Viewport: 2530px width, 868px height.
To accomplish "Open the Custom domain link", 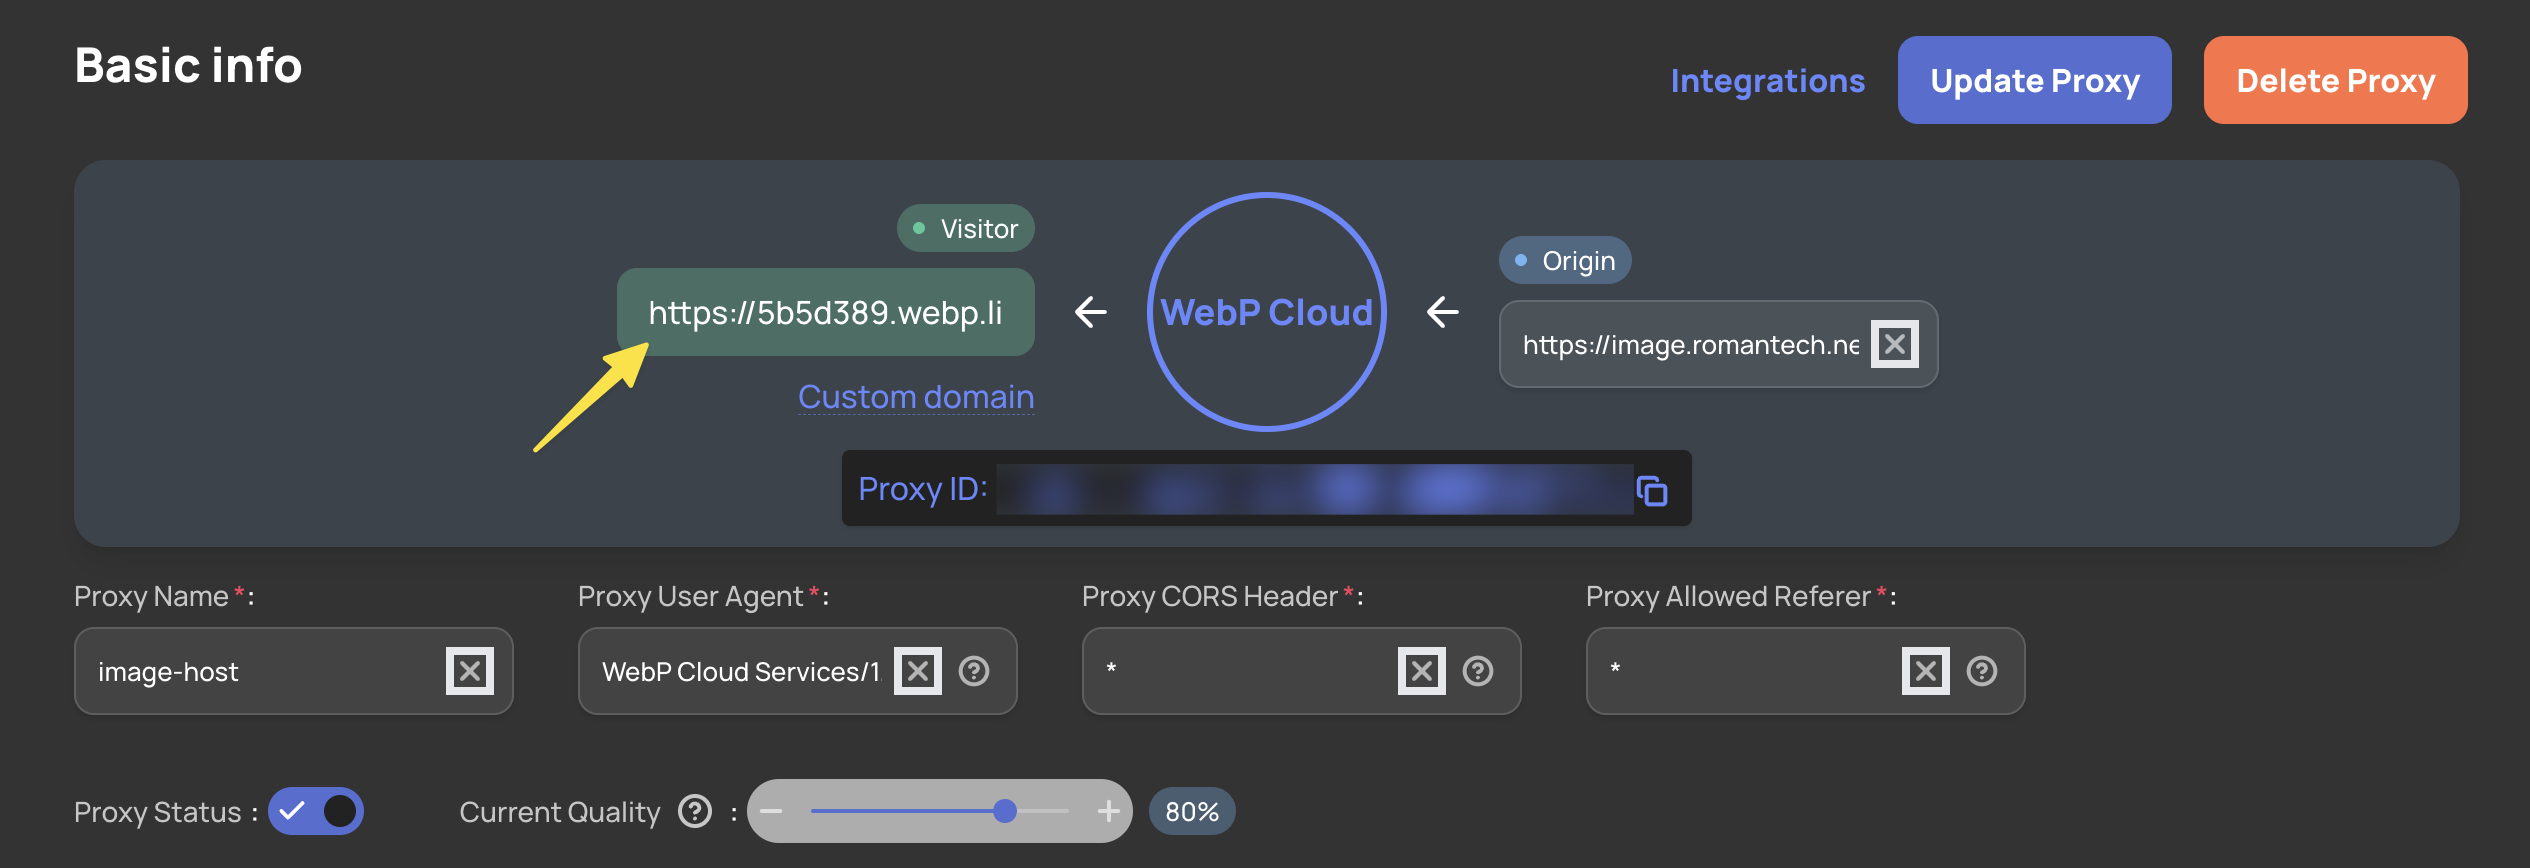I will (916, 397).
